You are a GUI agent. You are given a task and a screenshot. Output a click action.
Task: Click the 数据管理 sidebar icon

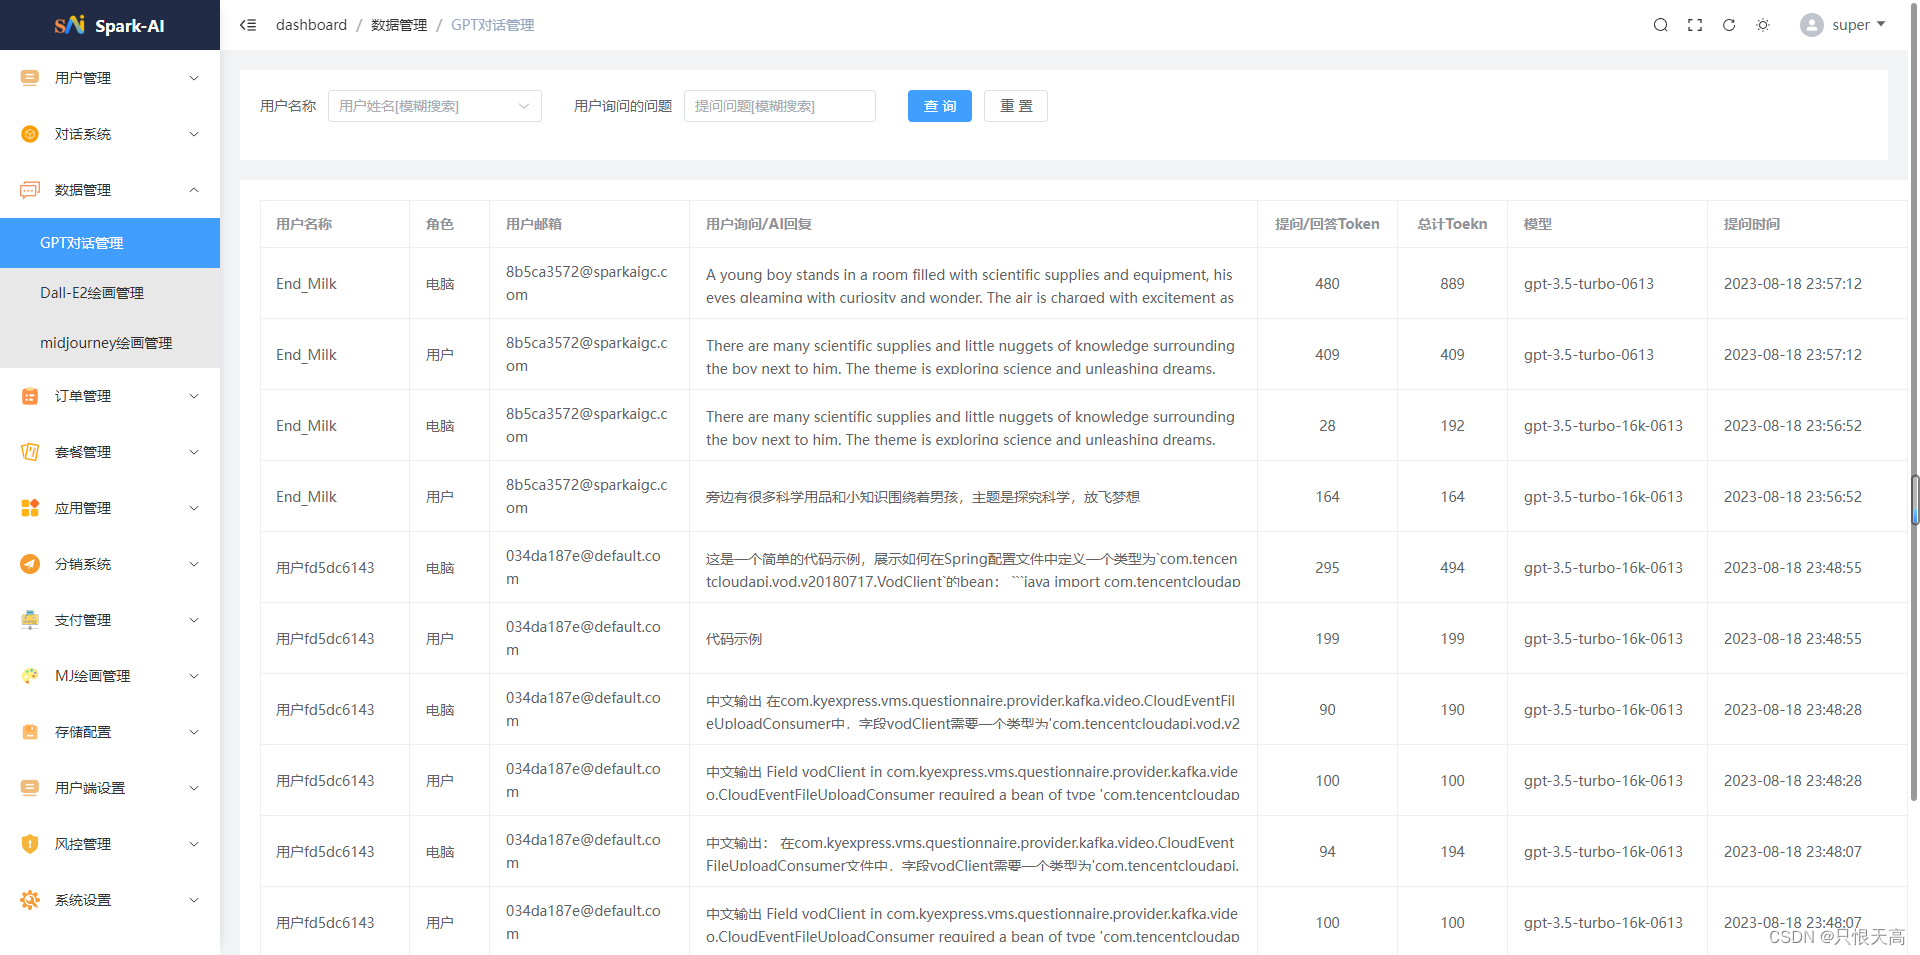pos(30,190)
